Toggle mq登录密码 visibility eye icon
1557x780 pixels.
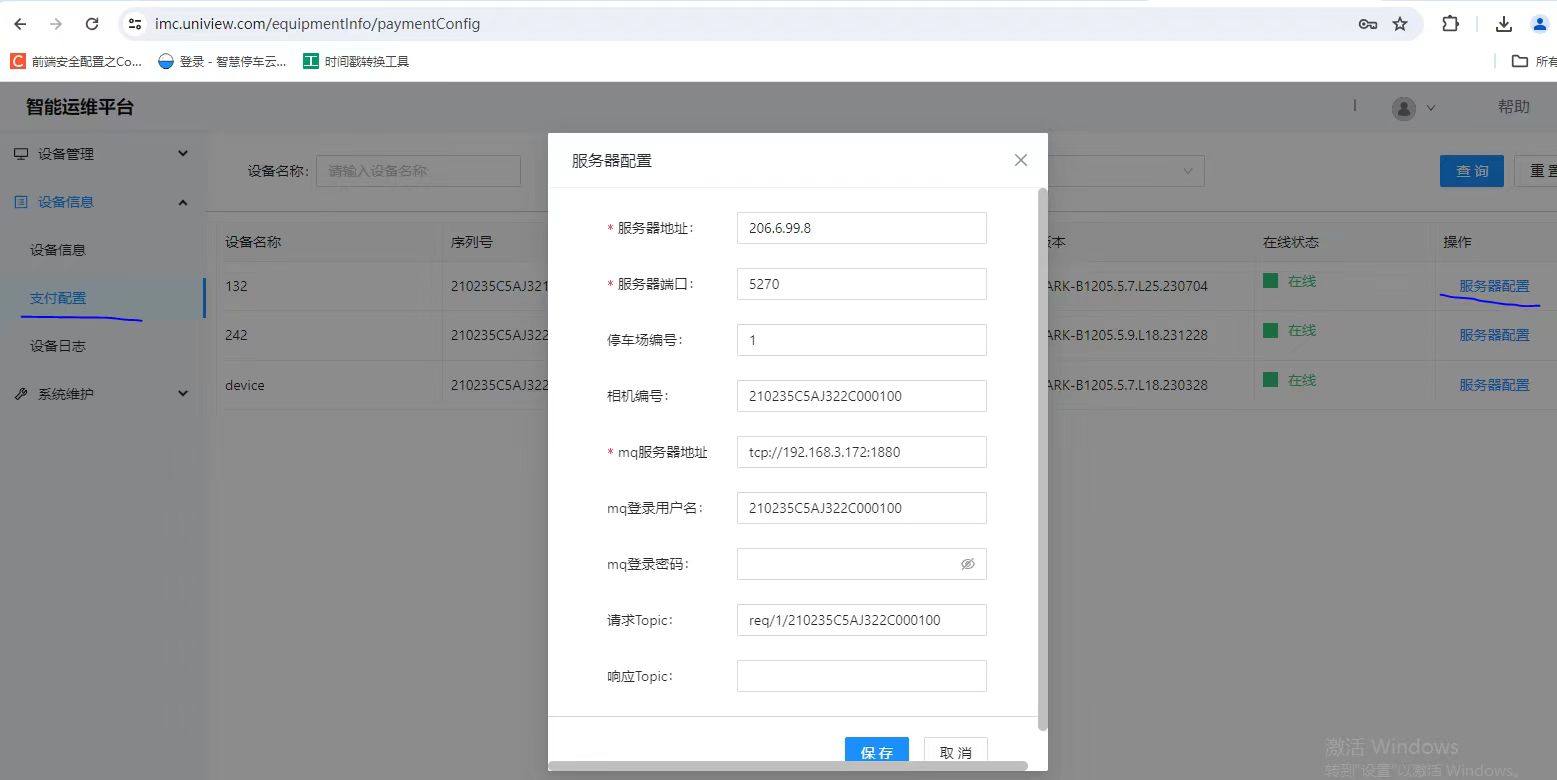point(967,564)
